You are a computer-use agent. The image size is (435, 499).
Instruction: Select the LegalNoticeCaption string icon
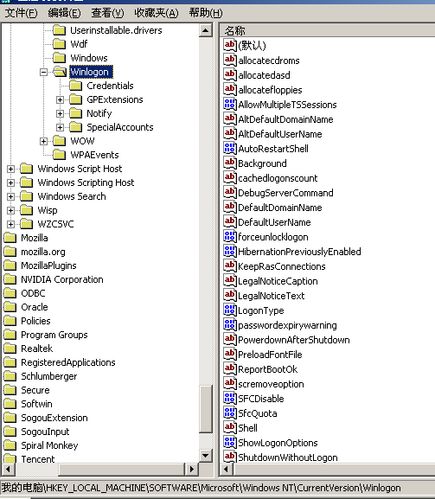pyautogui.click(x=230, y=281)
